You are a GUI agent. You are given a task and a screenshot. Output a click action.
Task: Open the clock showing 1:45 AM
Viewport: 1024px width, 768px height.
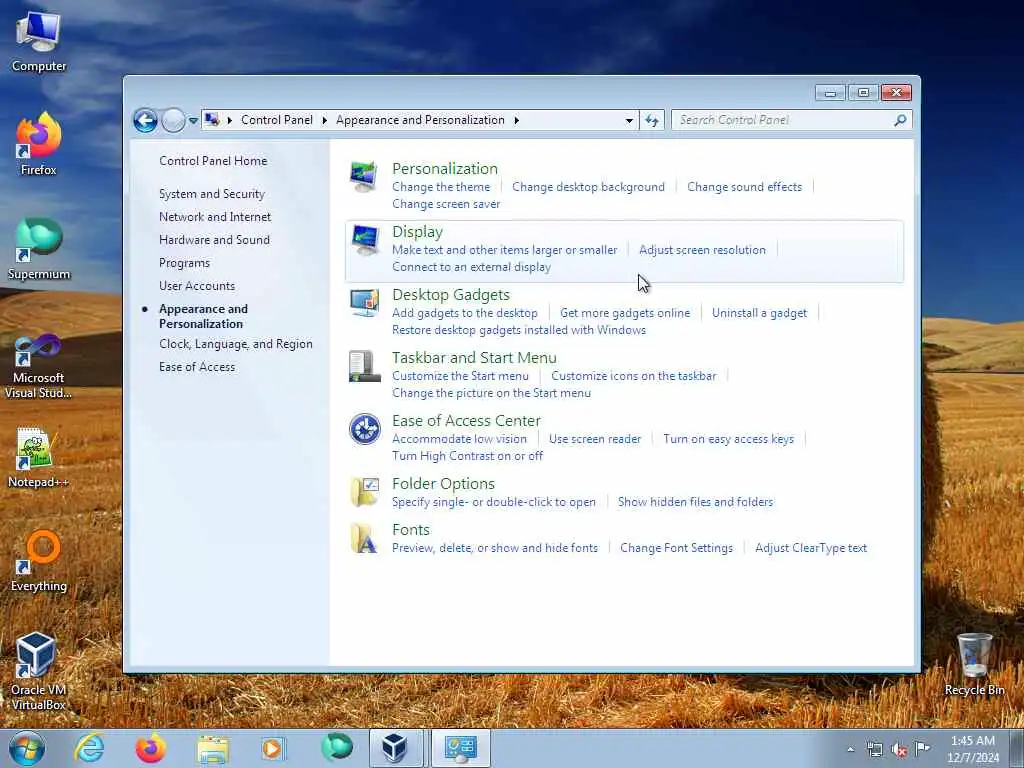(x=973, y=749)
